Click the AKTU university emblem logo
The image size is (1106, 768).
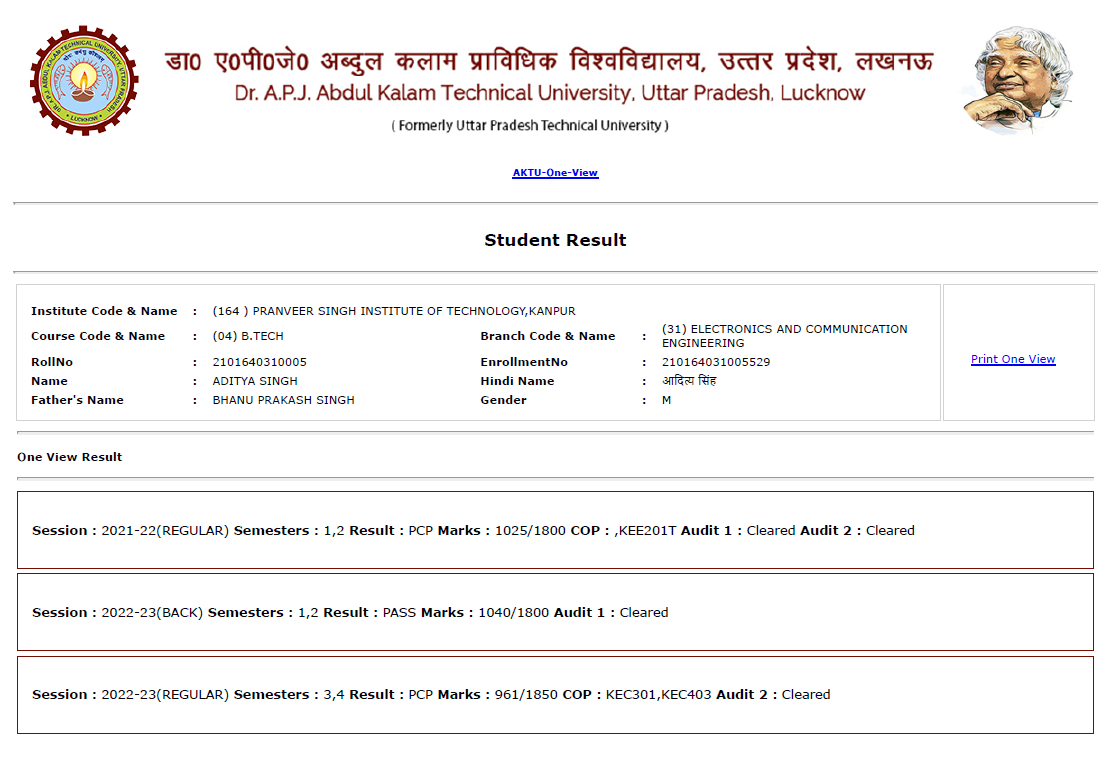(x=84, y=80)
